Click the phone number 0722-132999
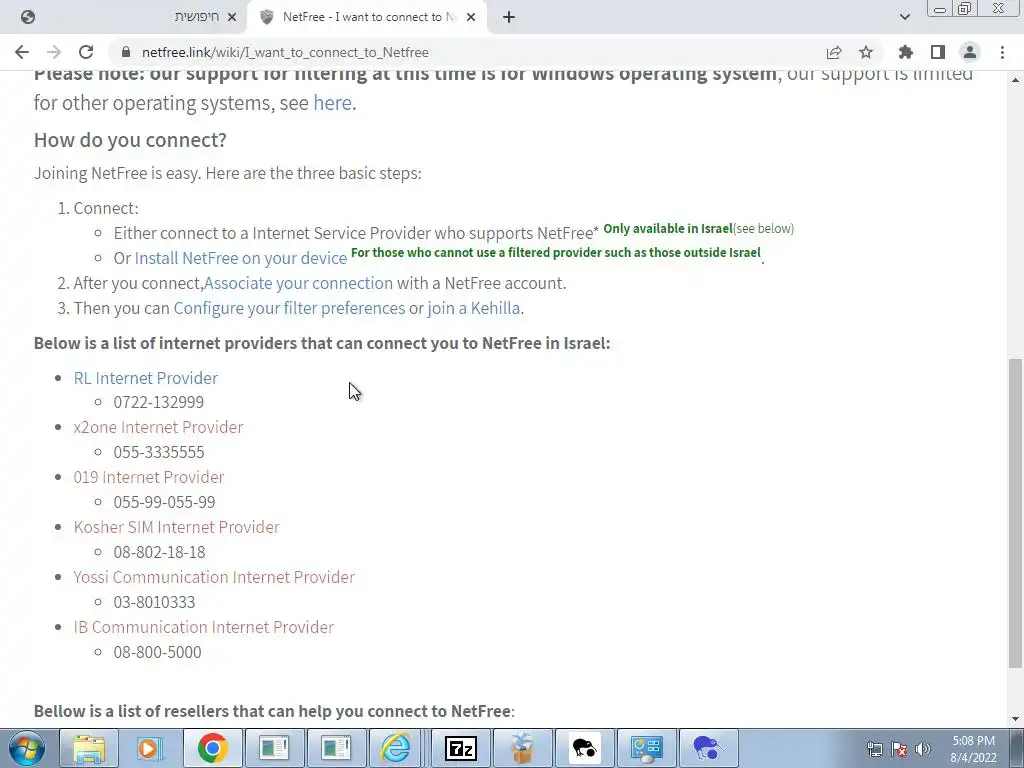 159,402
